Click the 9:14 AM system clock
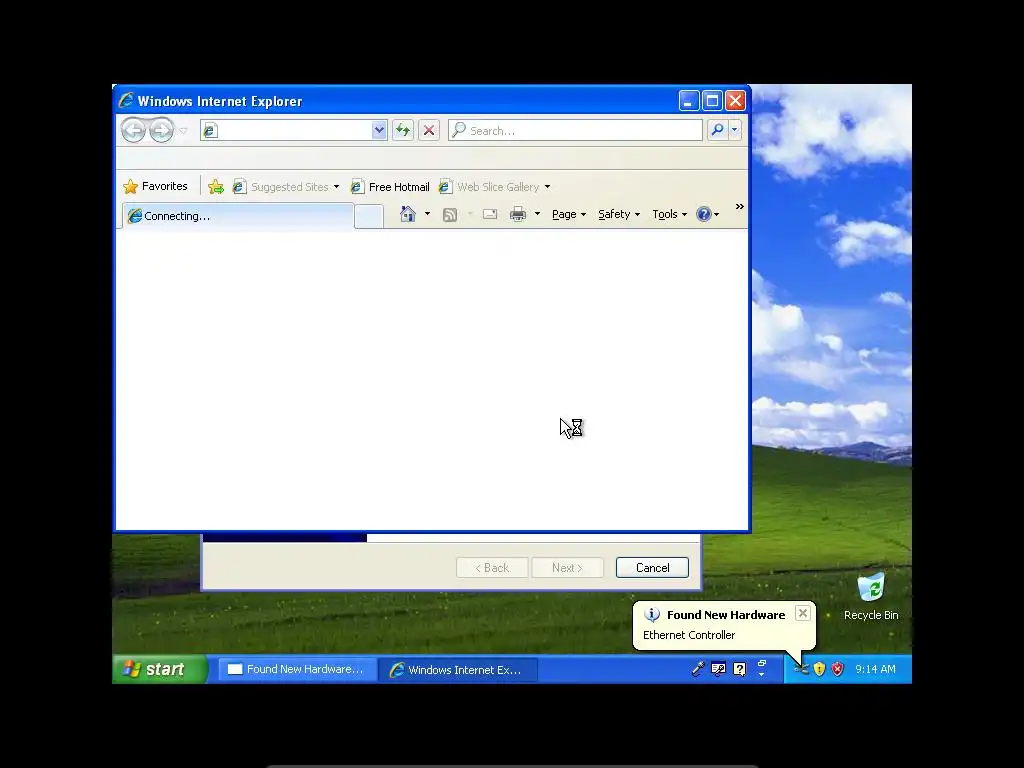 [875, 669]
